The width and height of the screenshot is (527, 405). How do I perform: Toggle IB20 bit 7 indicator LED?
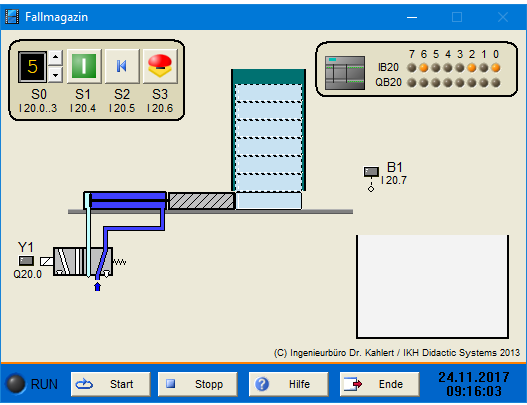(x=412, y=68)
